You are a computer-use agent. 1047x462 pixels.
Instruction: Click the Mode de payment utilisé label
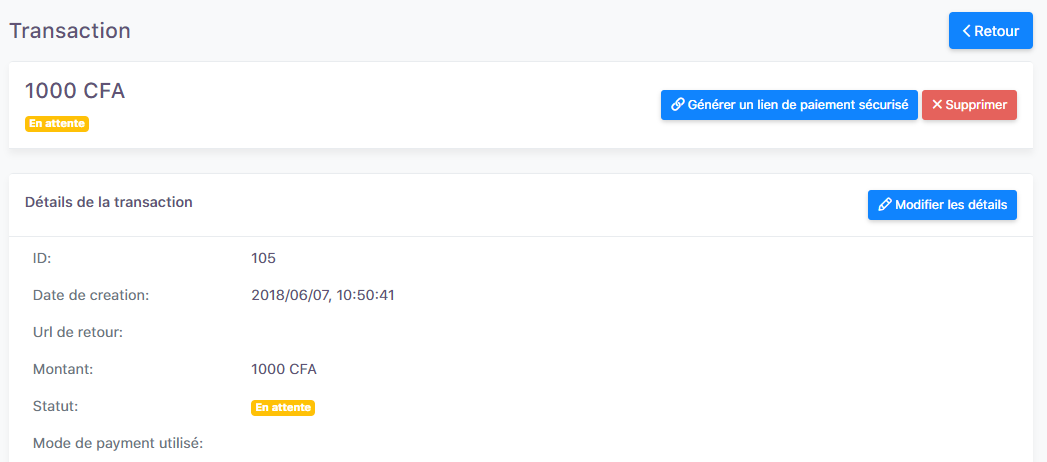click(x=118, y=443)
